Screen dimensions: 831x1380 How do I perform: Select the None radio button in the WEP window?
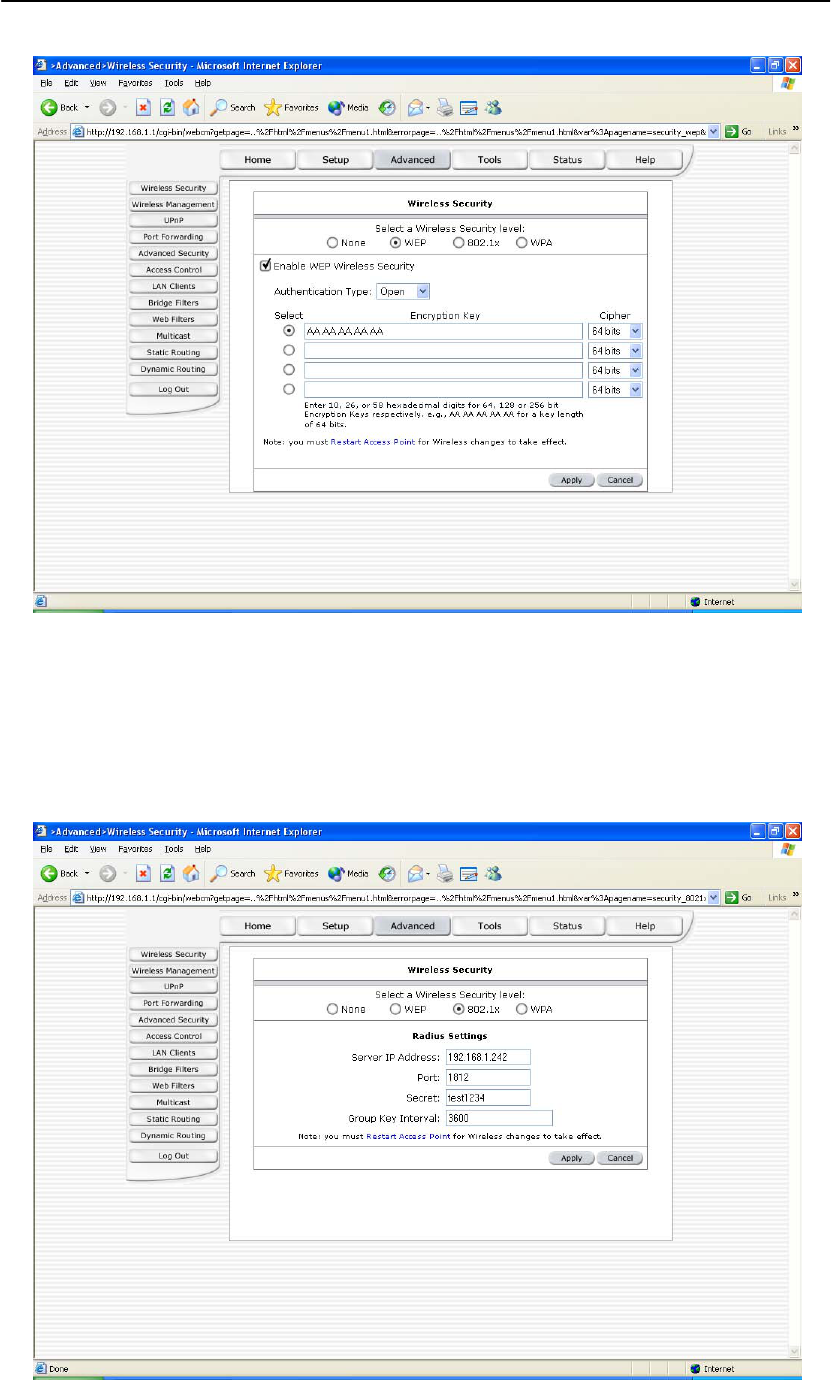pos(333,242)
